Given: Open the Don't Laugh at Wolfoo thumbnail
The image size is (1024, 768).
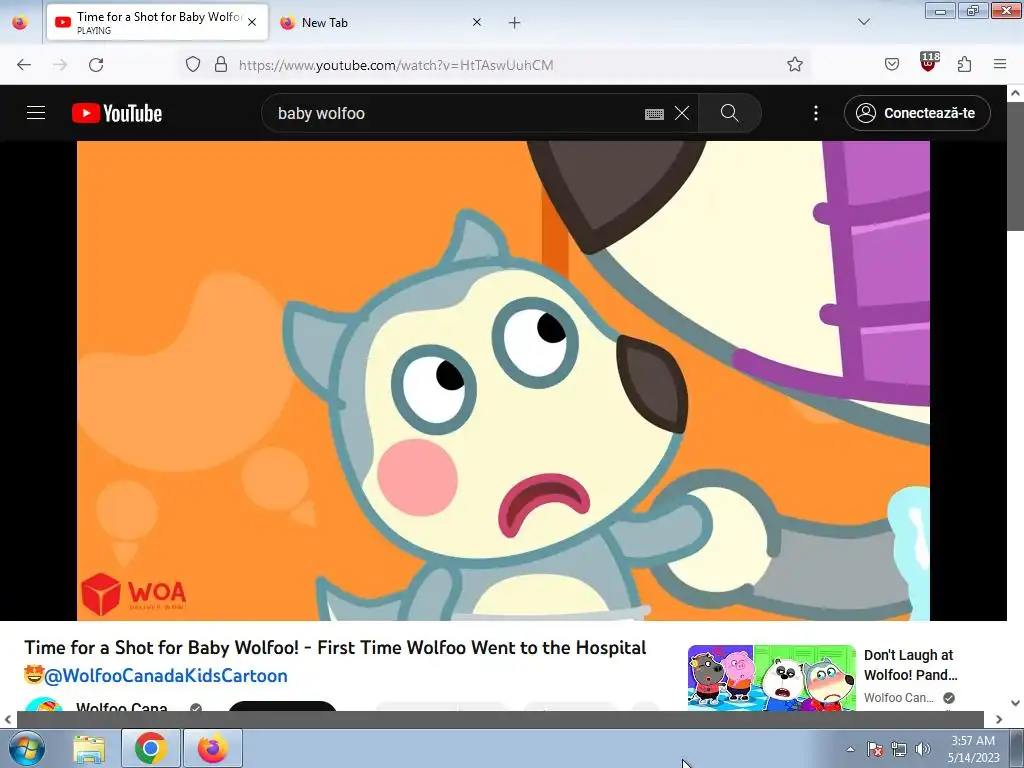Looking at the screenshot, I should point(771,678).
